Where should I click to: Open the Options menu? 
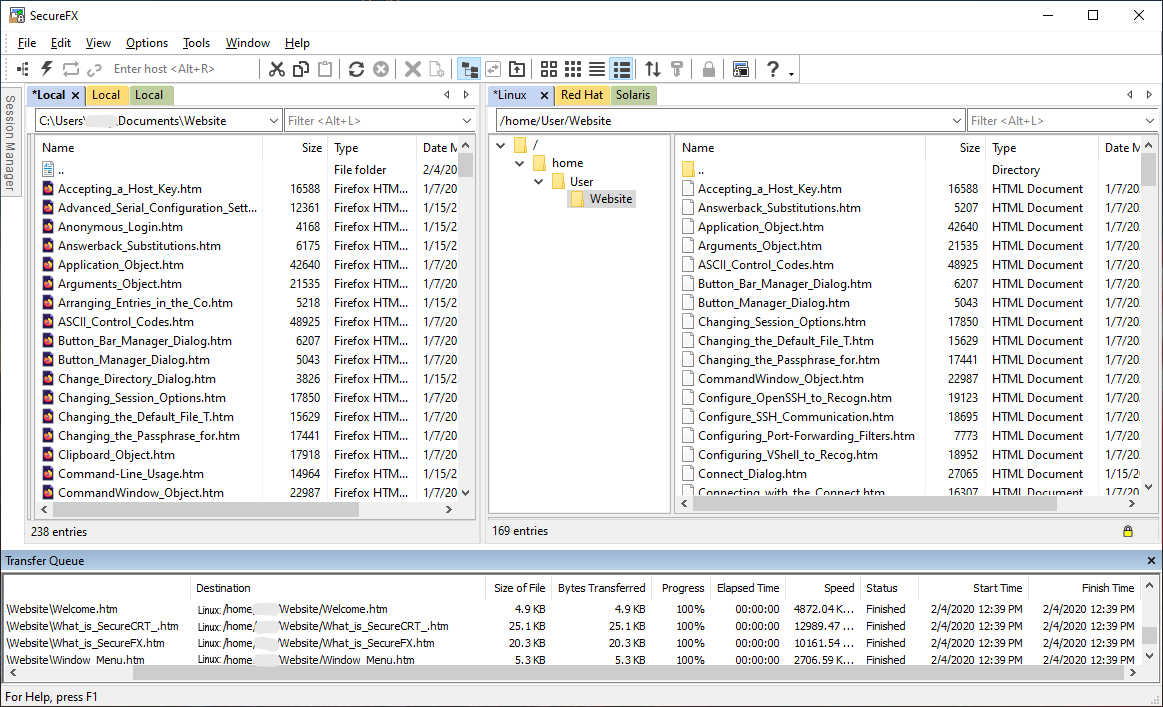click(147, 43)
